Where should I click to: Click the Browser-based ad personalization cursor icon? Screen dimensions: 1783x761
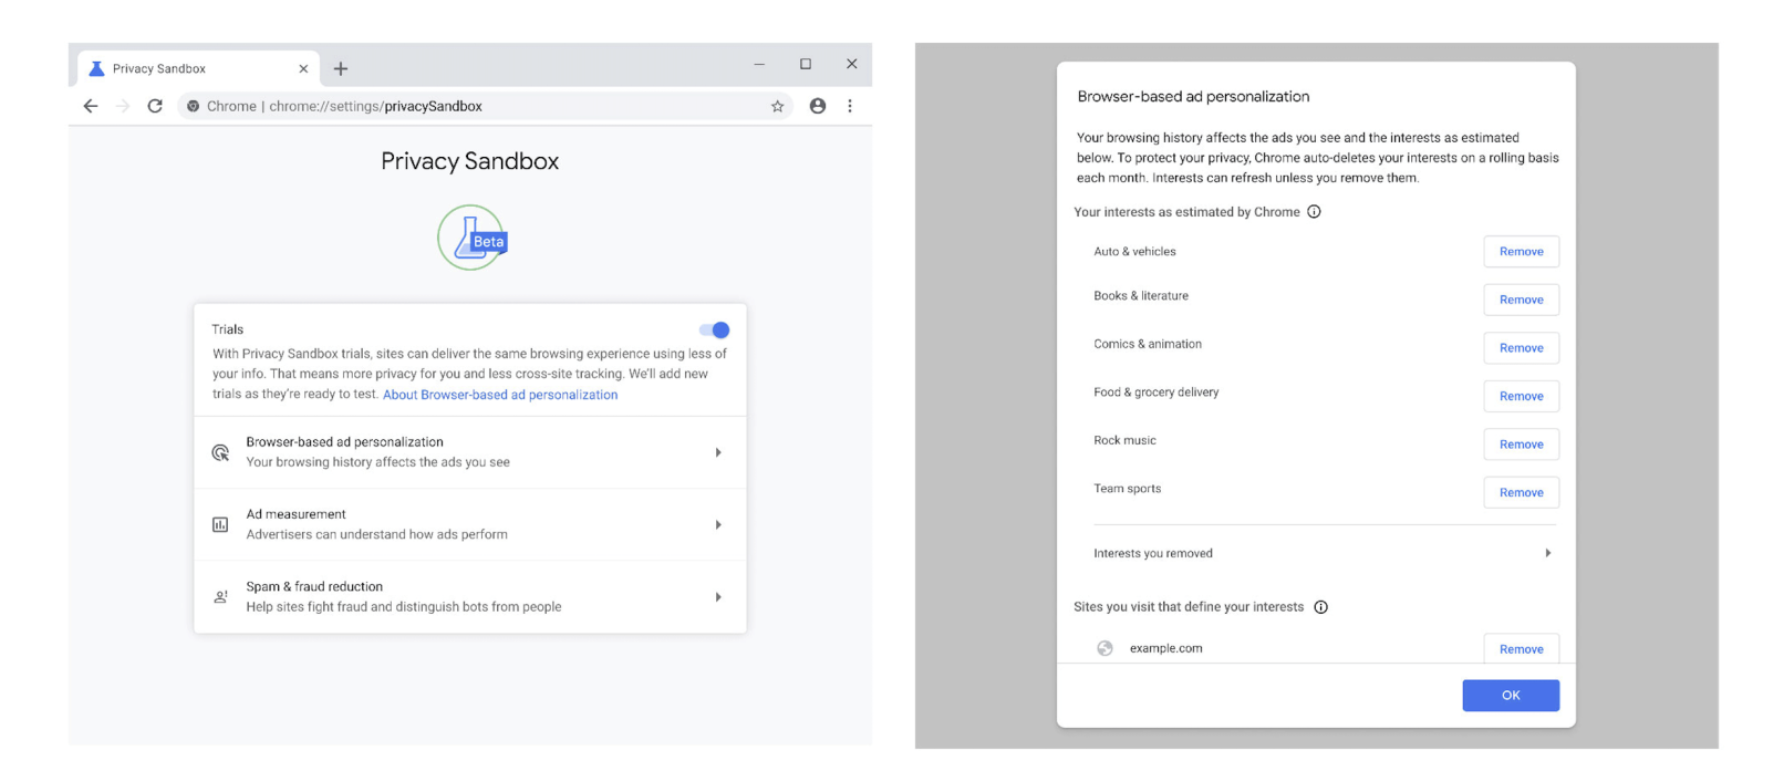coord(220,452)
